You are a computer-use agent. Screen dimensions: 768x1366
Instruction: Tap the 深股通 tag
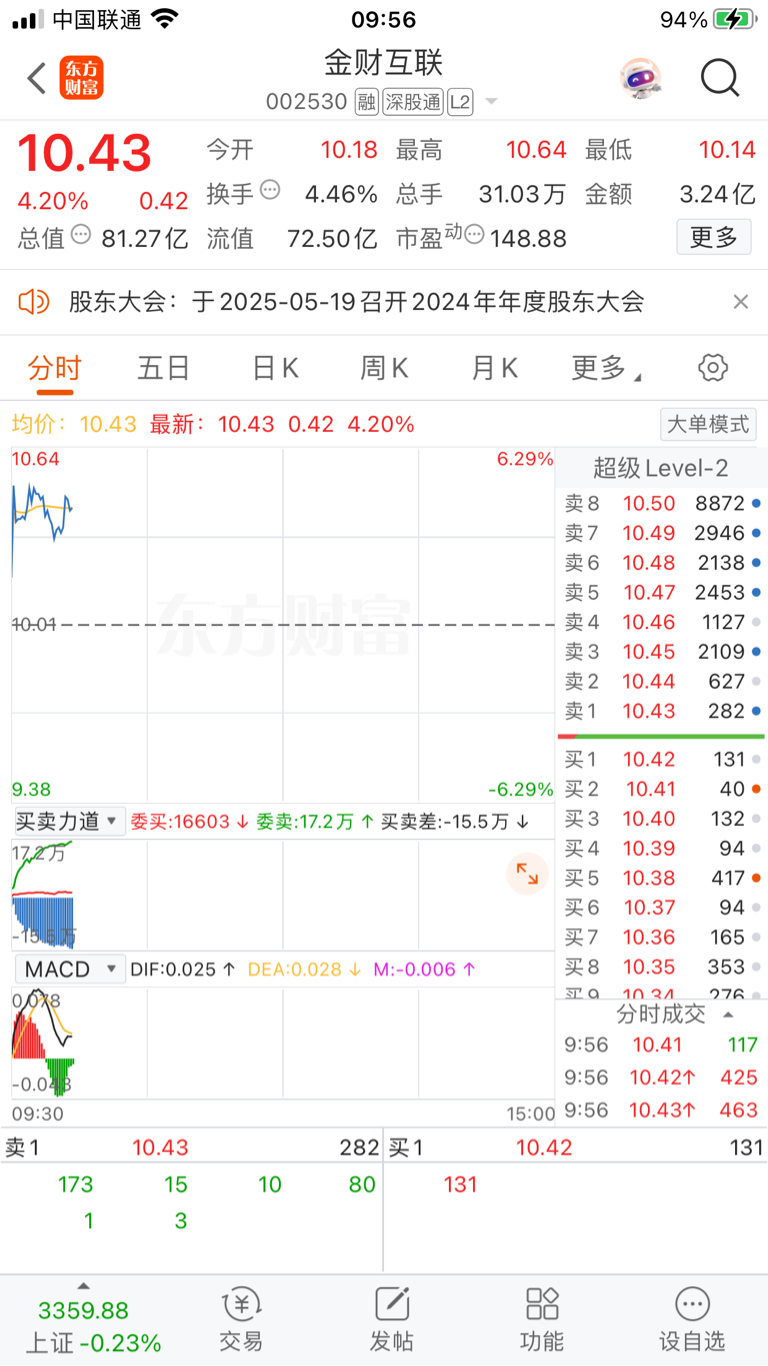412,102
